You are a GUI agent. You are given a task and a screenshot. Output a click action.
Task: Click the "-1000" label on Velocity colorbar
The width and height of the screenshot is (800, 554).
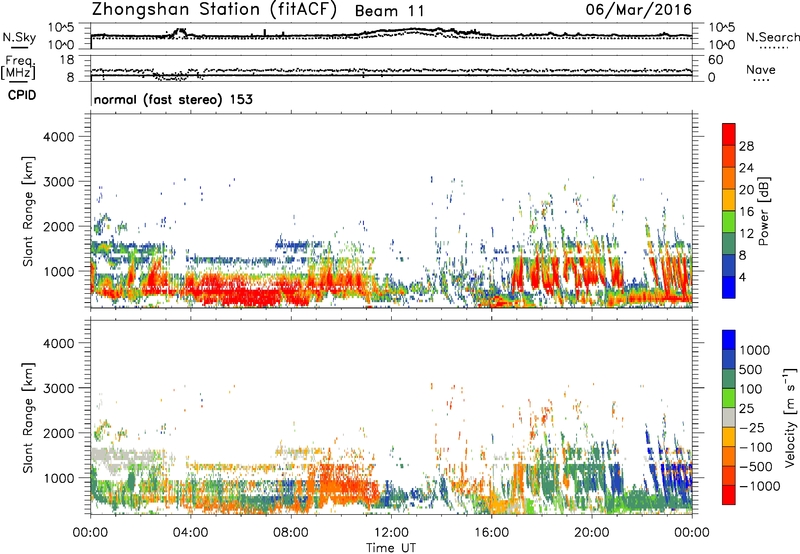(x=760, y=486)
